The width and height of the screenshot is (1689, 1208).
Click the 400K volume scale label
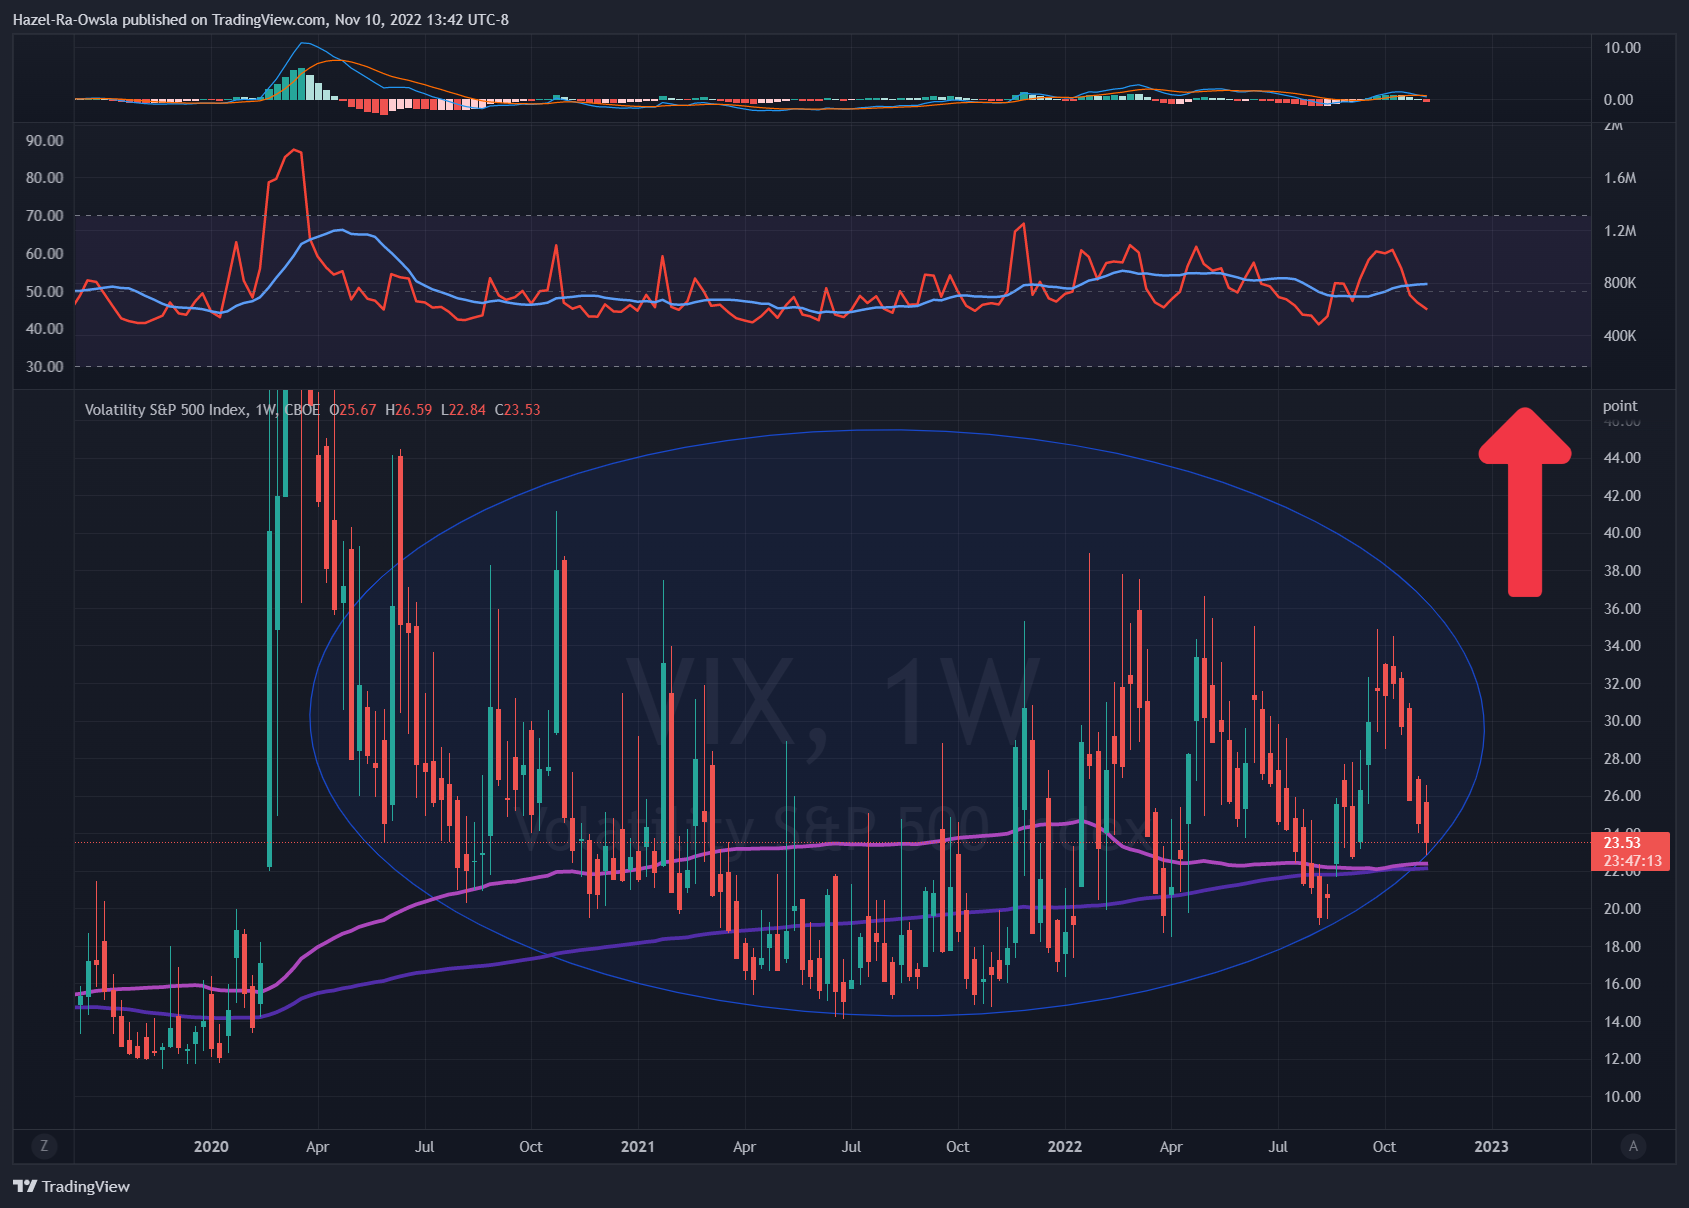tap(1620, 336)
